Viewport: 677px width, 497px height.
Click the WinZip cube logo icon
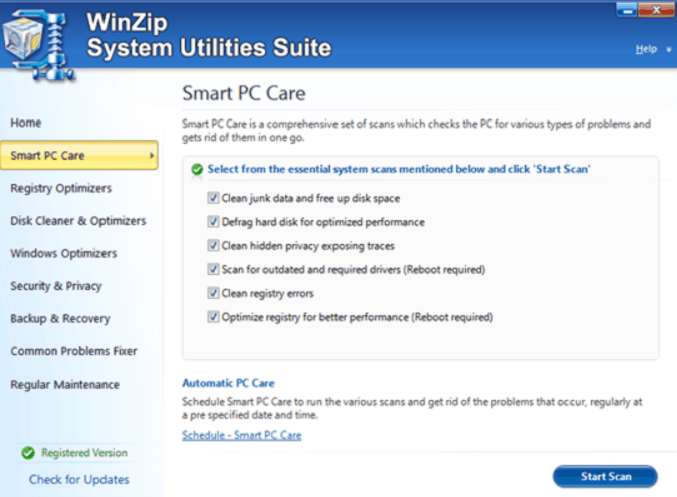tap(38, 47)
